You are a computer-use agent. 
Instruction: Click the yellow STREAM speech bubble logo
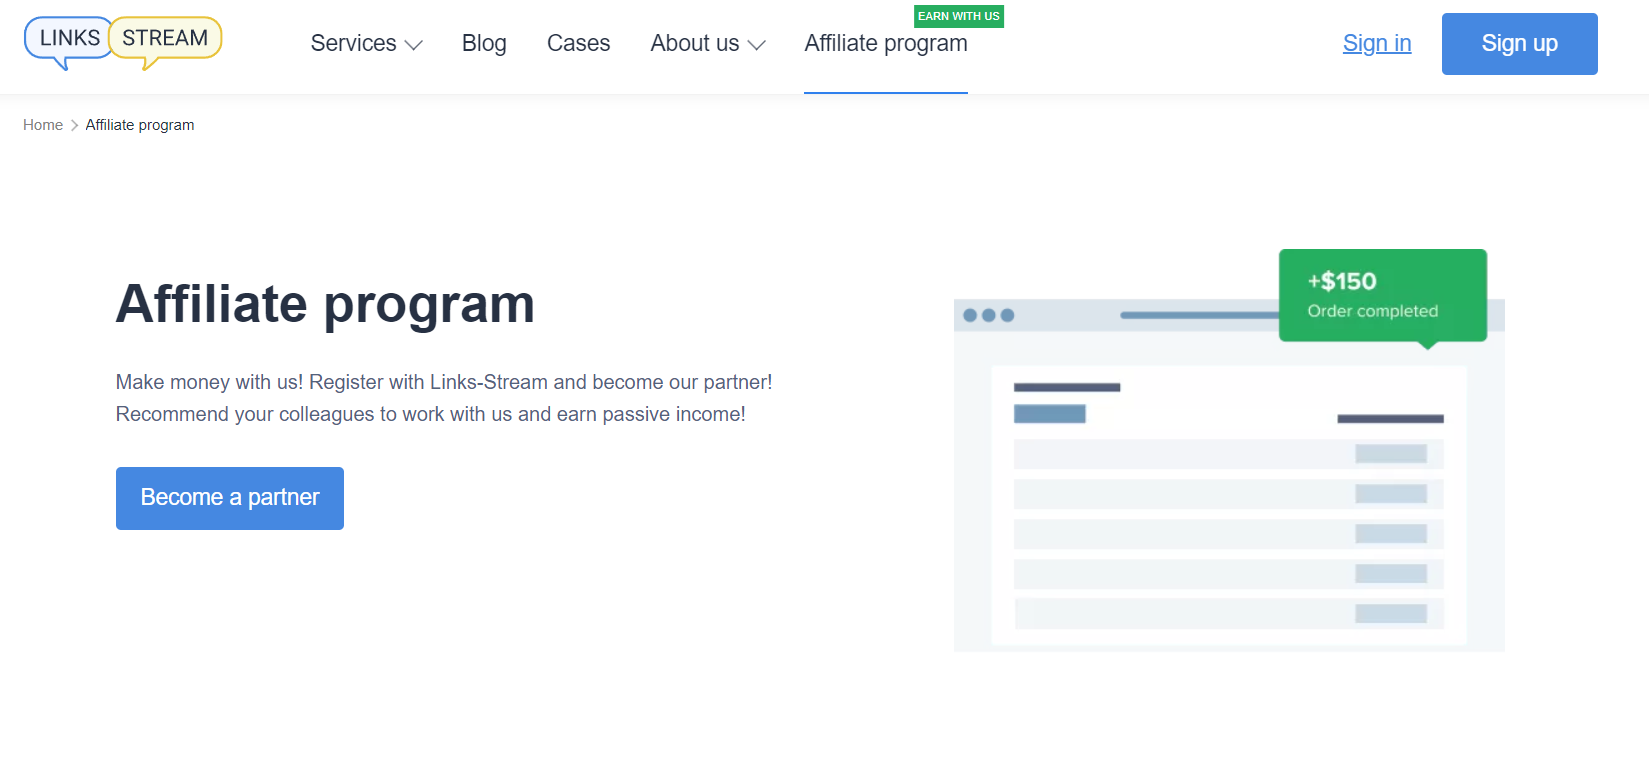(166, 39)
